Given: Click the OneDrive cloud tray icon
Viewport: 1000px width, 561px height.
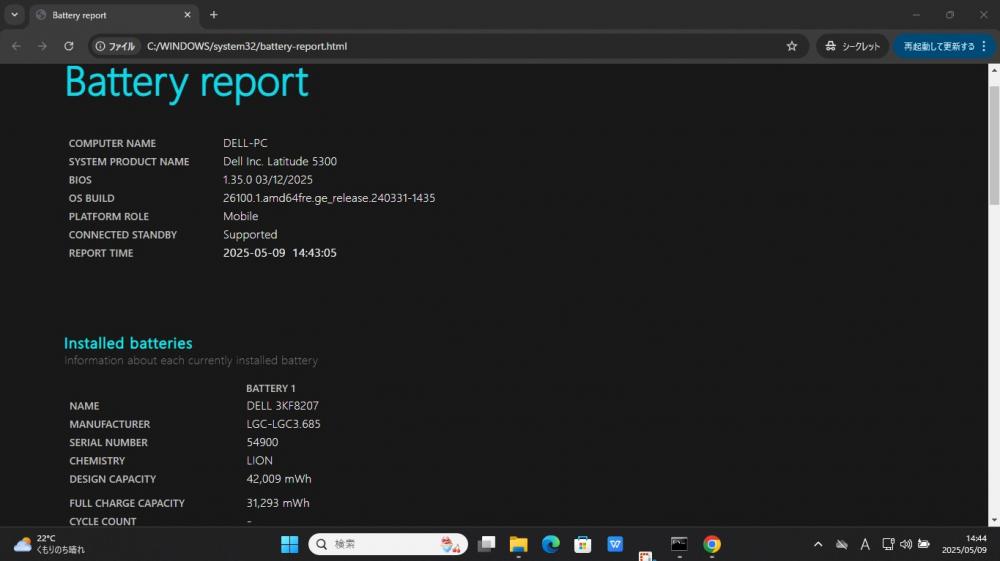Looking at the screenshot, I should 842,544.
